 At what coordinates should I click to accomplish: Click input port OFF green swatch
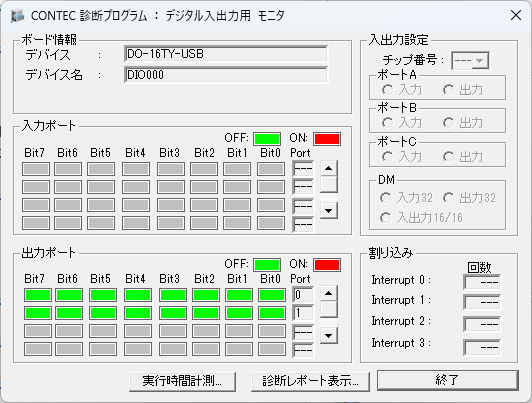[267, 139]
